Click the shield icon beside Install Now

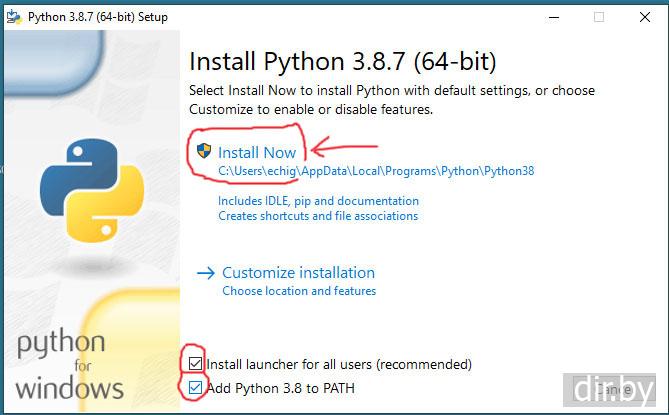204,152
